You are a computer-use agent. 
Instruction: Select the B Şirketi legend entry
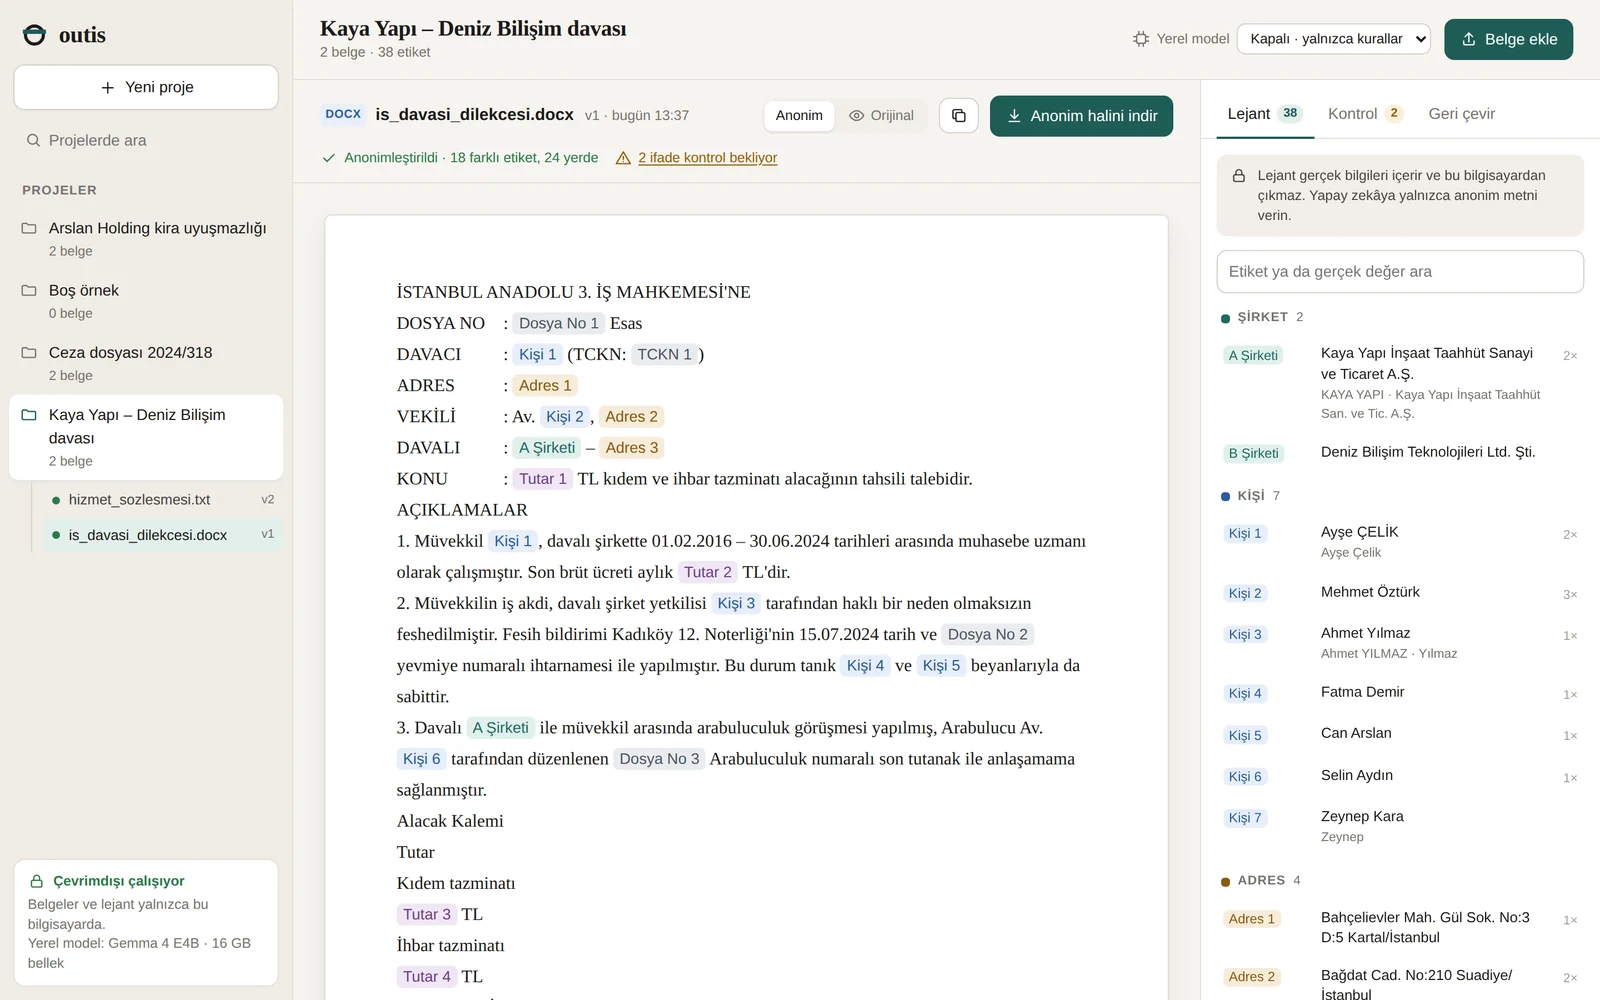pos(1400,453)
